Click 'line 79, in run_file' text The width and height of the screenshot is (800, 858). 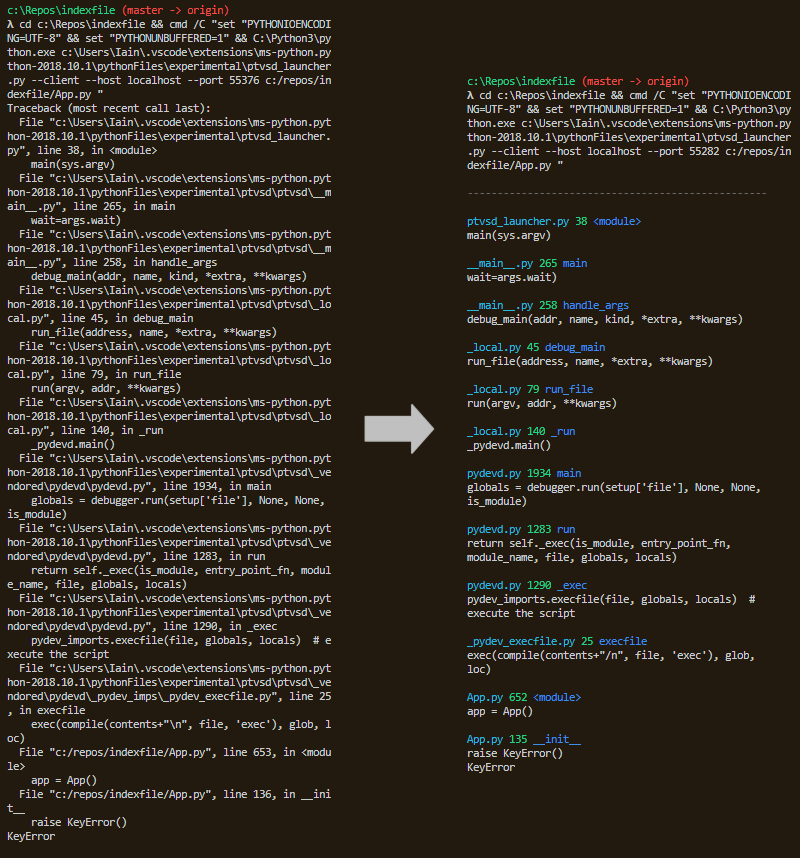[121, 374]
